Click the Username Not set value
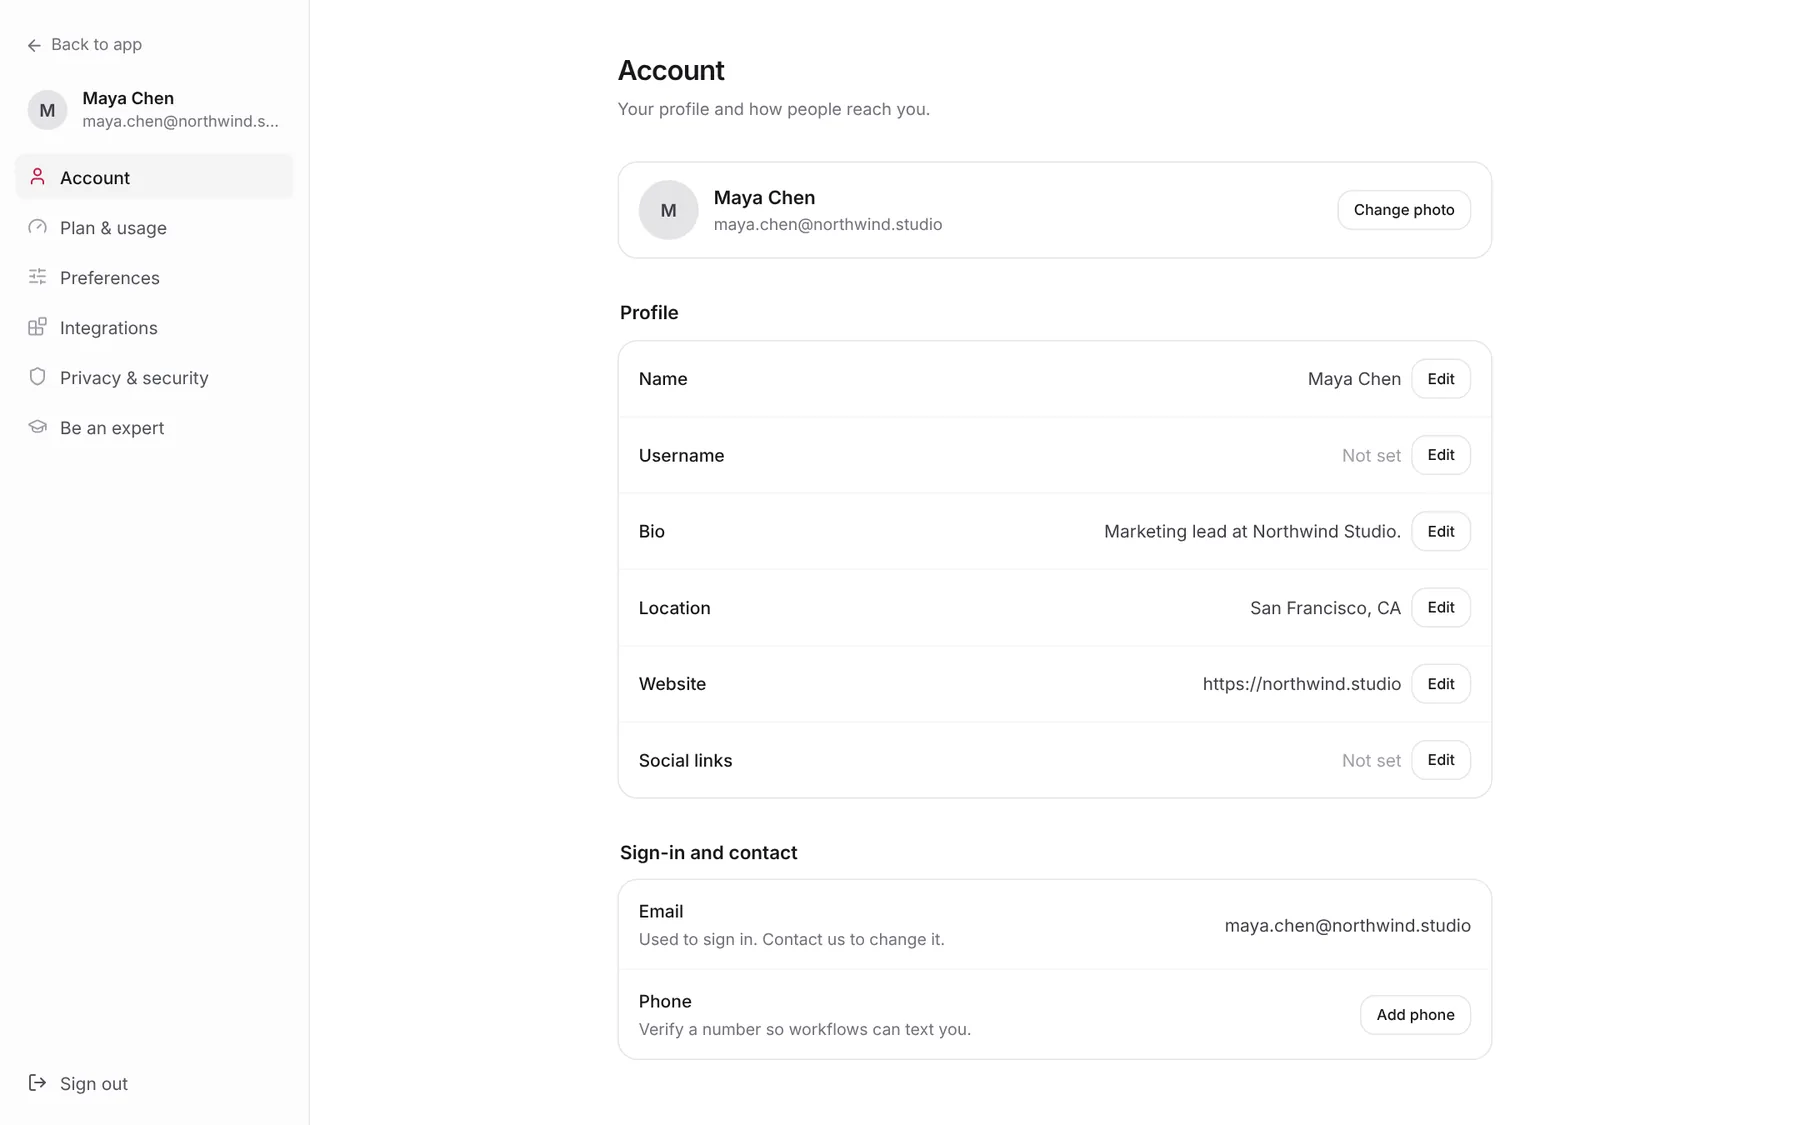 coord(1371,455)
